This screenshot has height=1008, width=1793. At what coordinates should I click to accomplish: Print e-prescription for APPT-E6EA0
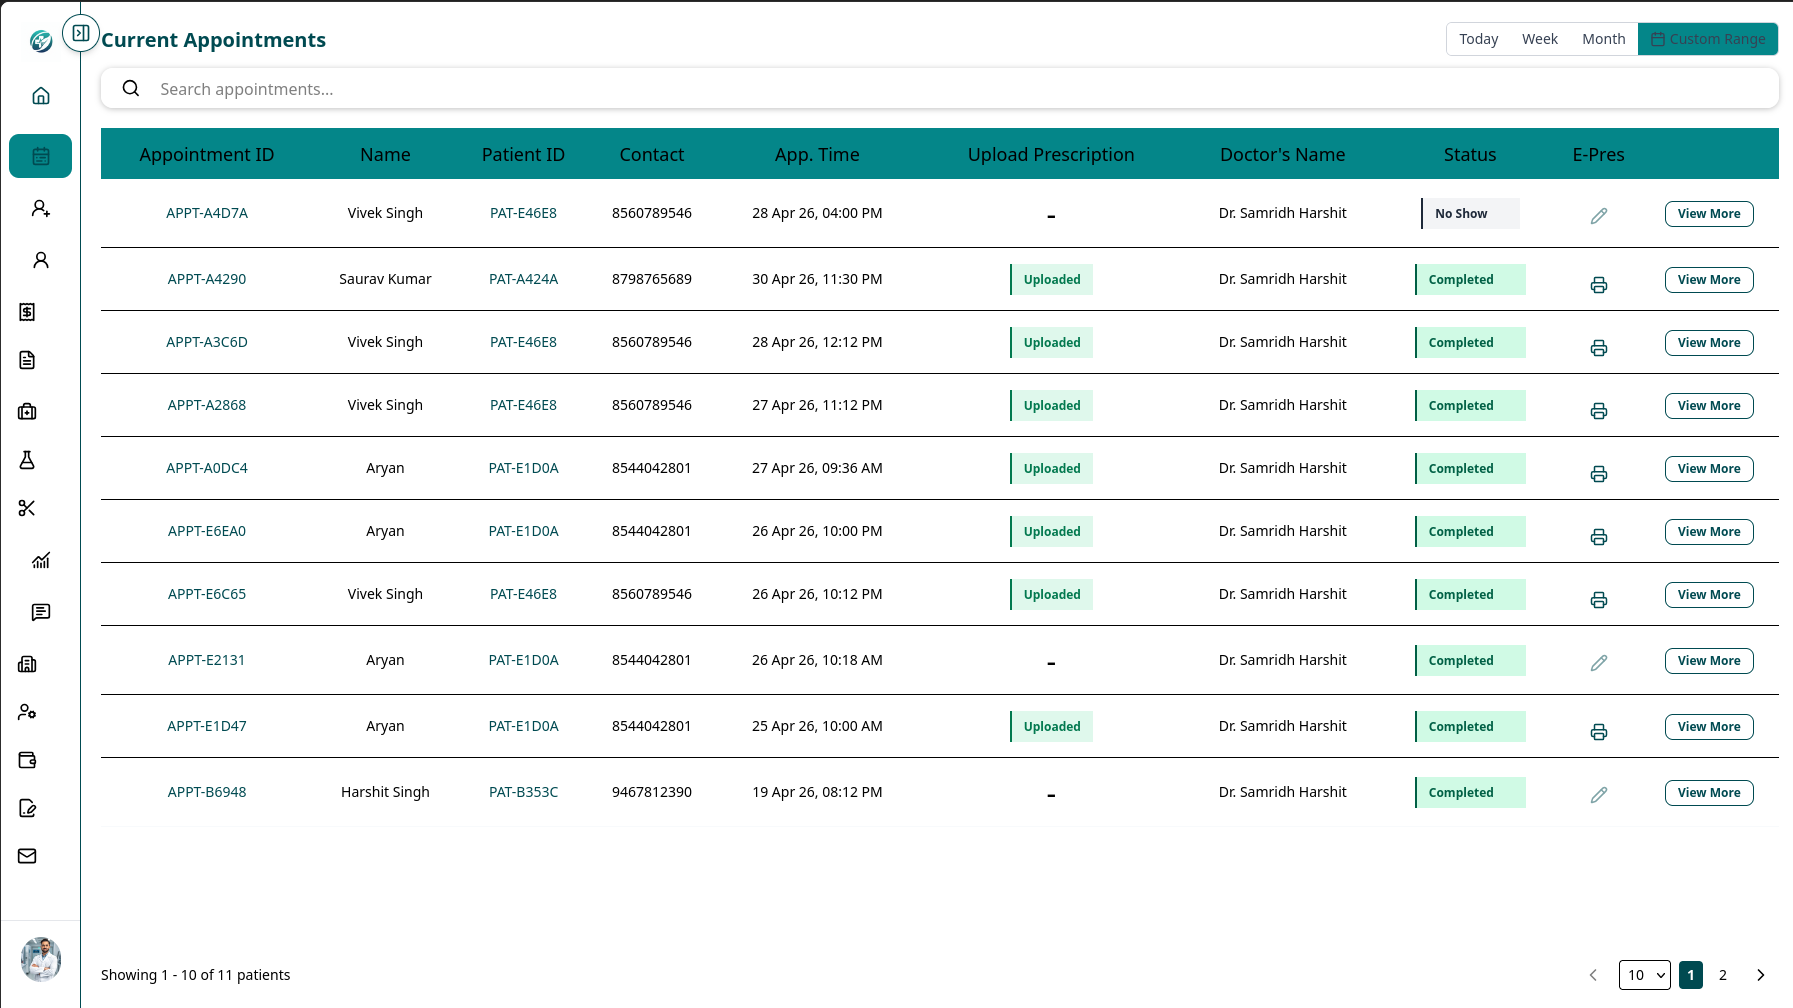tap(1599, 537)
